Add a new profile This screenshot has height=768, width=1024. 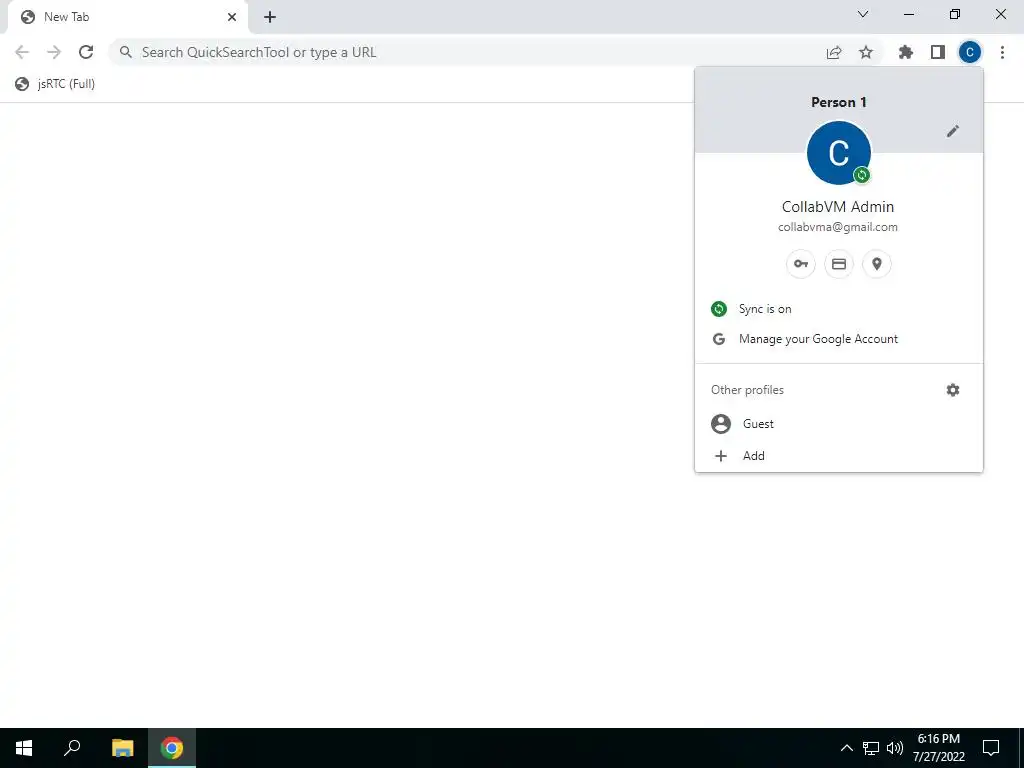tap(839, 456)
